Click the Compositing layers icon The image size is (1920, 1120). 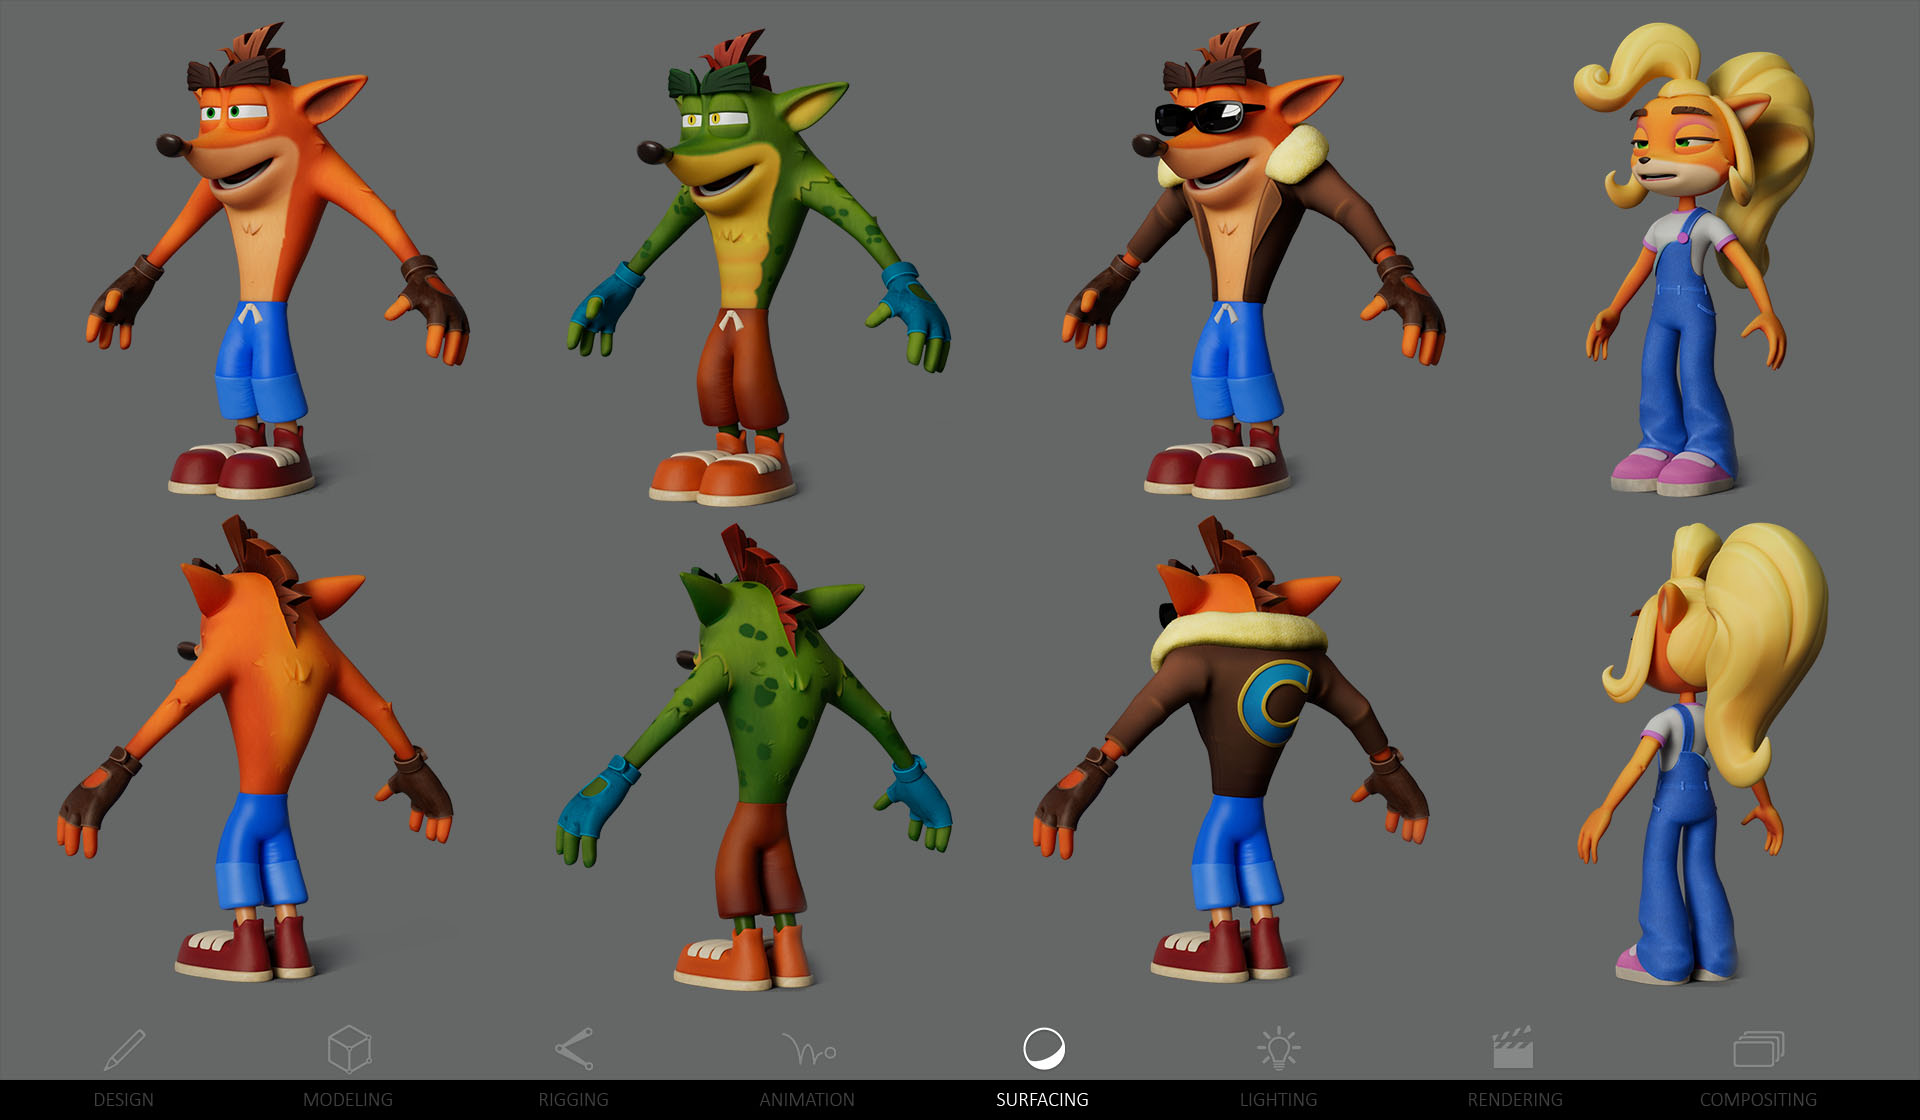1758,1049
